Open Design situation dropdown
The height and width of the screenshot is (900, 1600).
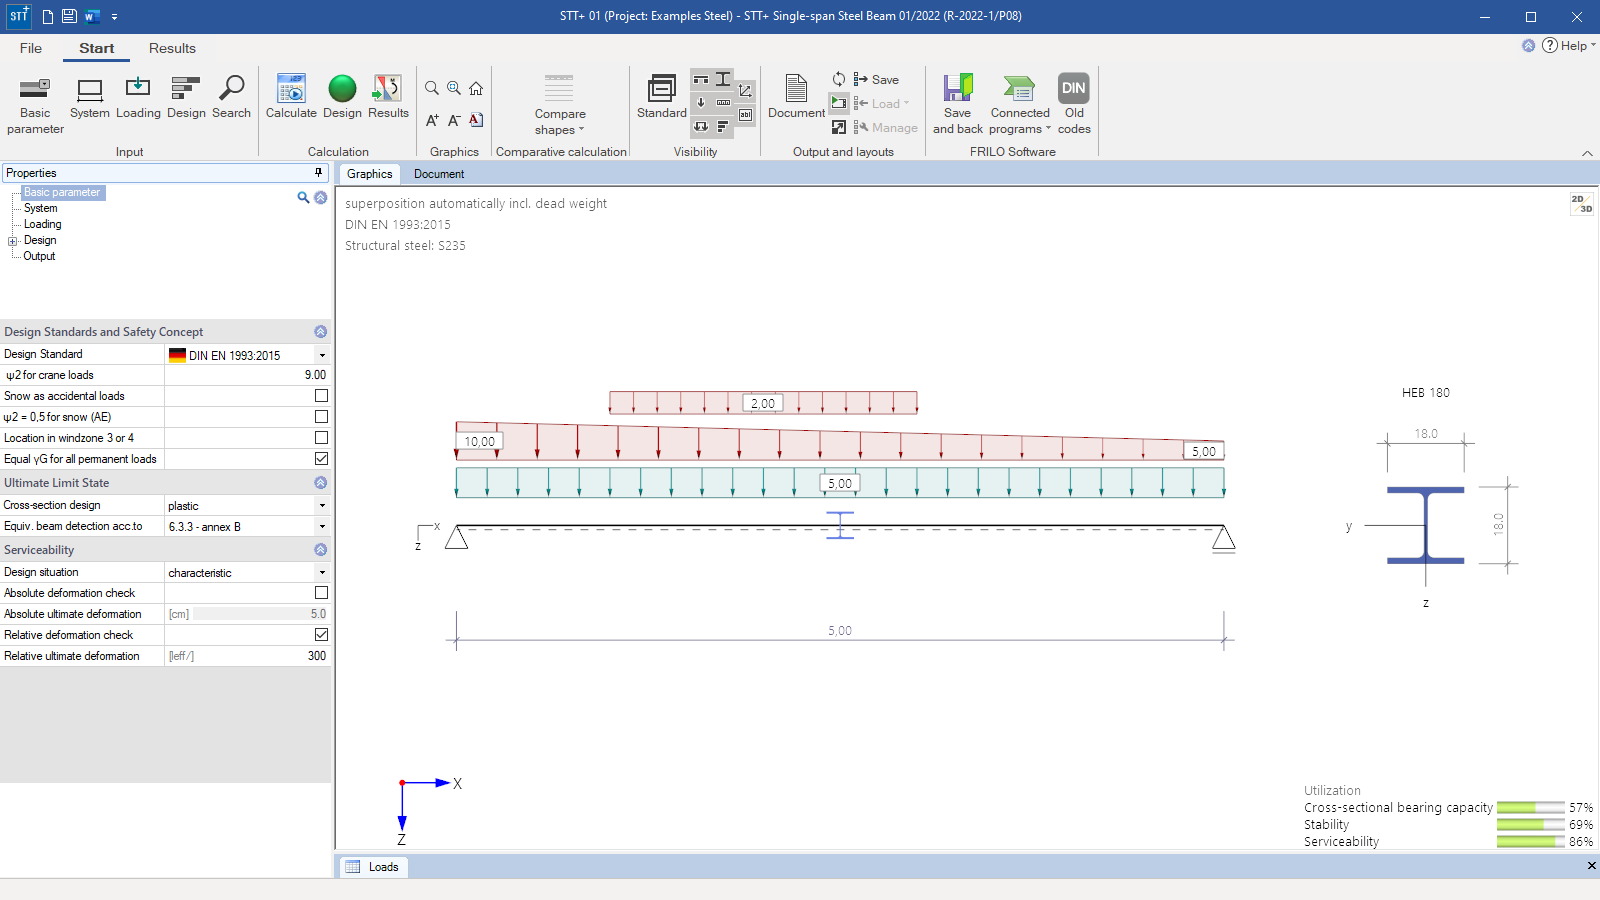[x=322, y=573]
